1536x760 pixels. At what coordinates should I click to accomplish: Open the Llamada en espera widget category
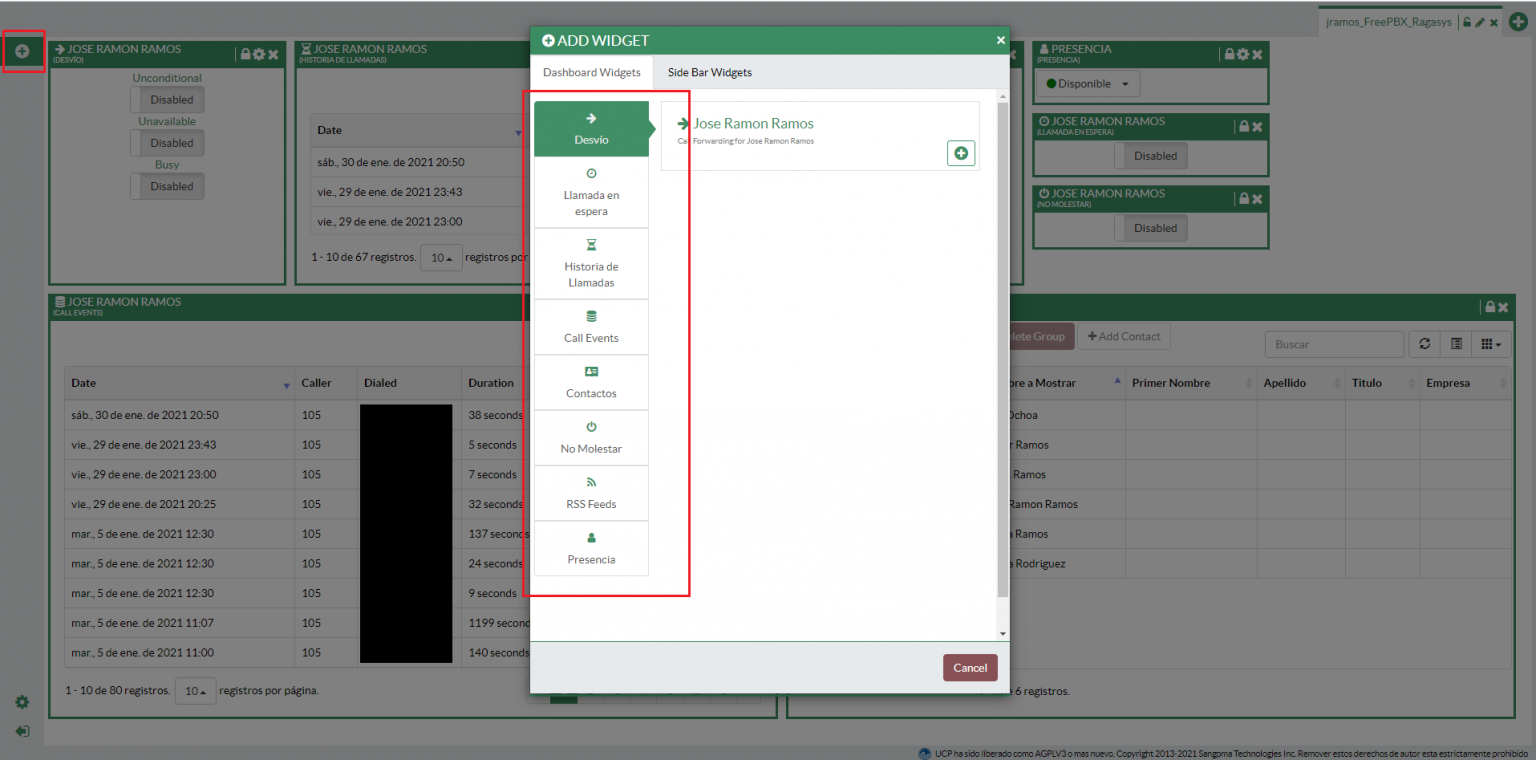click(591, 192)
